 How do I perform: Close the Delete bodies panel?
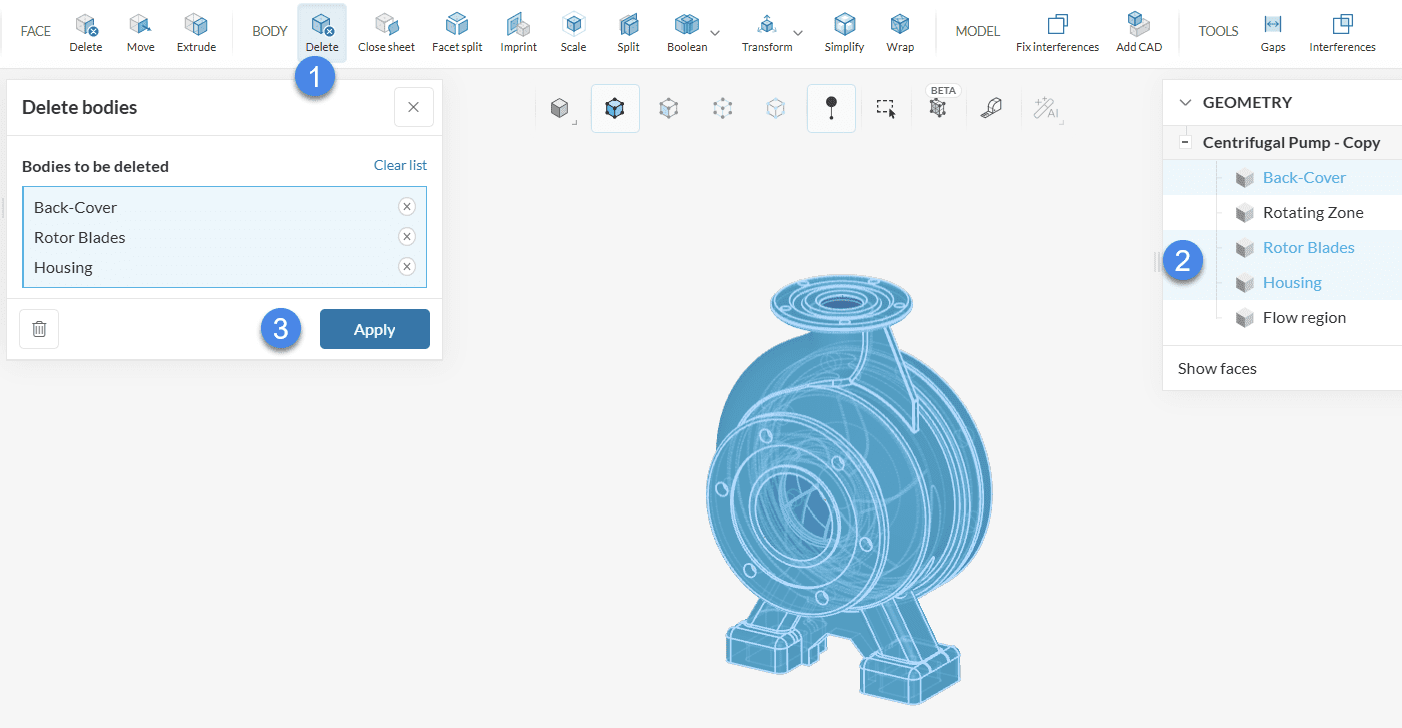(414, 107)
